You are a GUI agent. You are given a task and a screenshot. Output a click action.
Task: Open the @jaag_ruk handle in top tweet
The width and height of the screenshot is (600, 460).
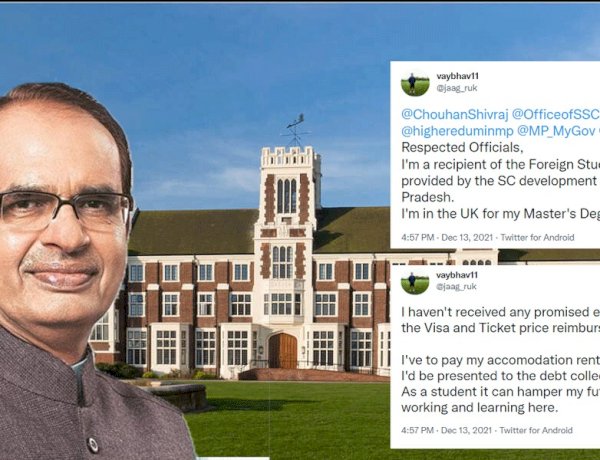(x=457, y=88)
